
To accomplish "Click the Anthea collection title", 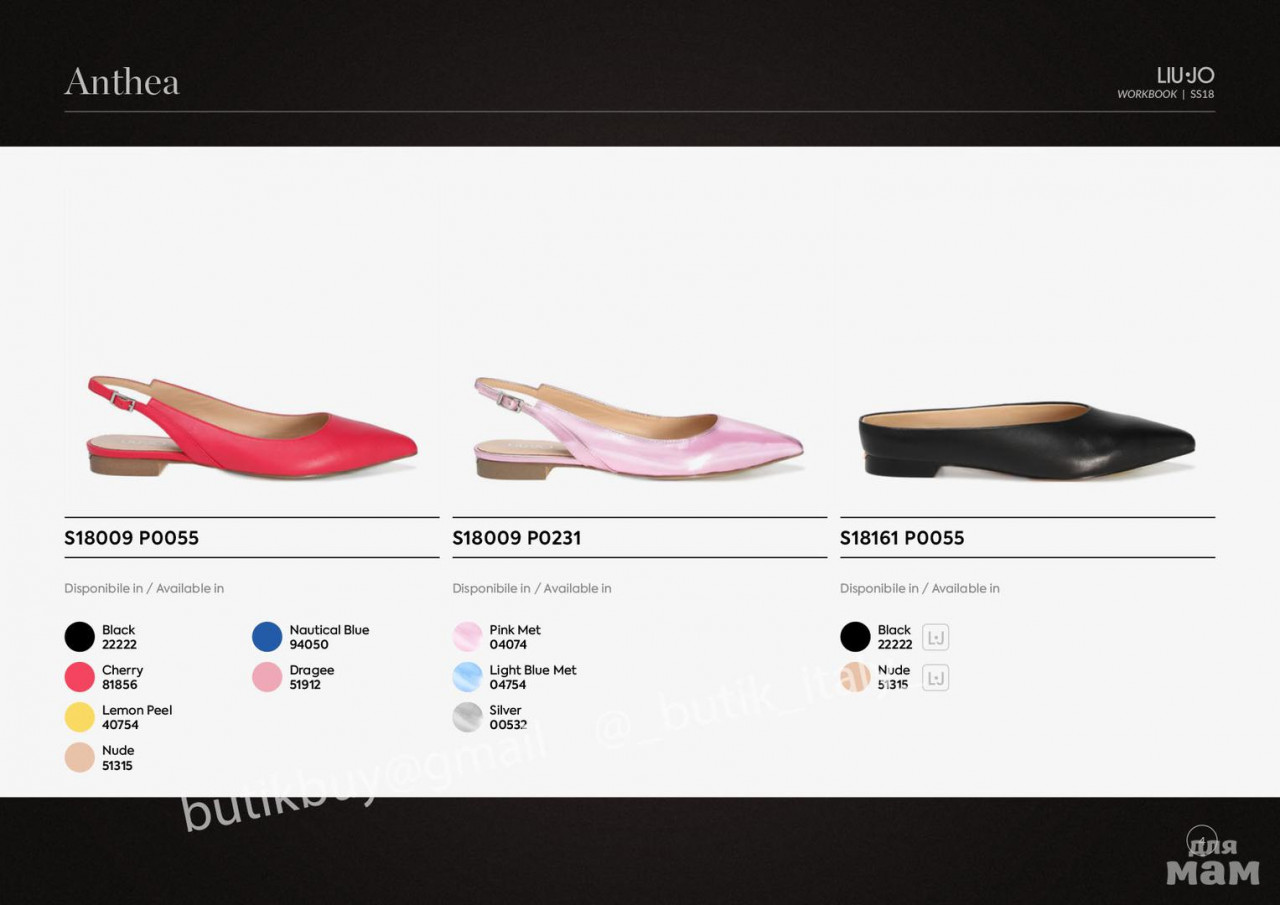I will [122, 82].
